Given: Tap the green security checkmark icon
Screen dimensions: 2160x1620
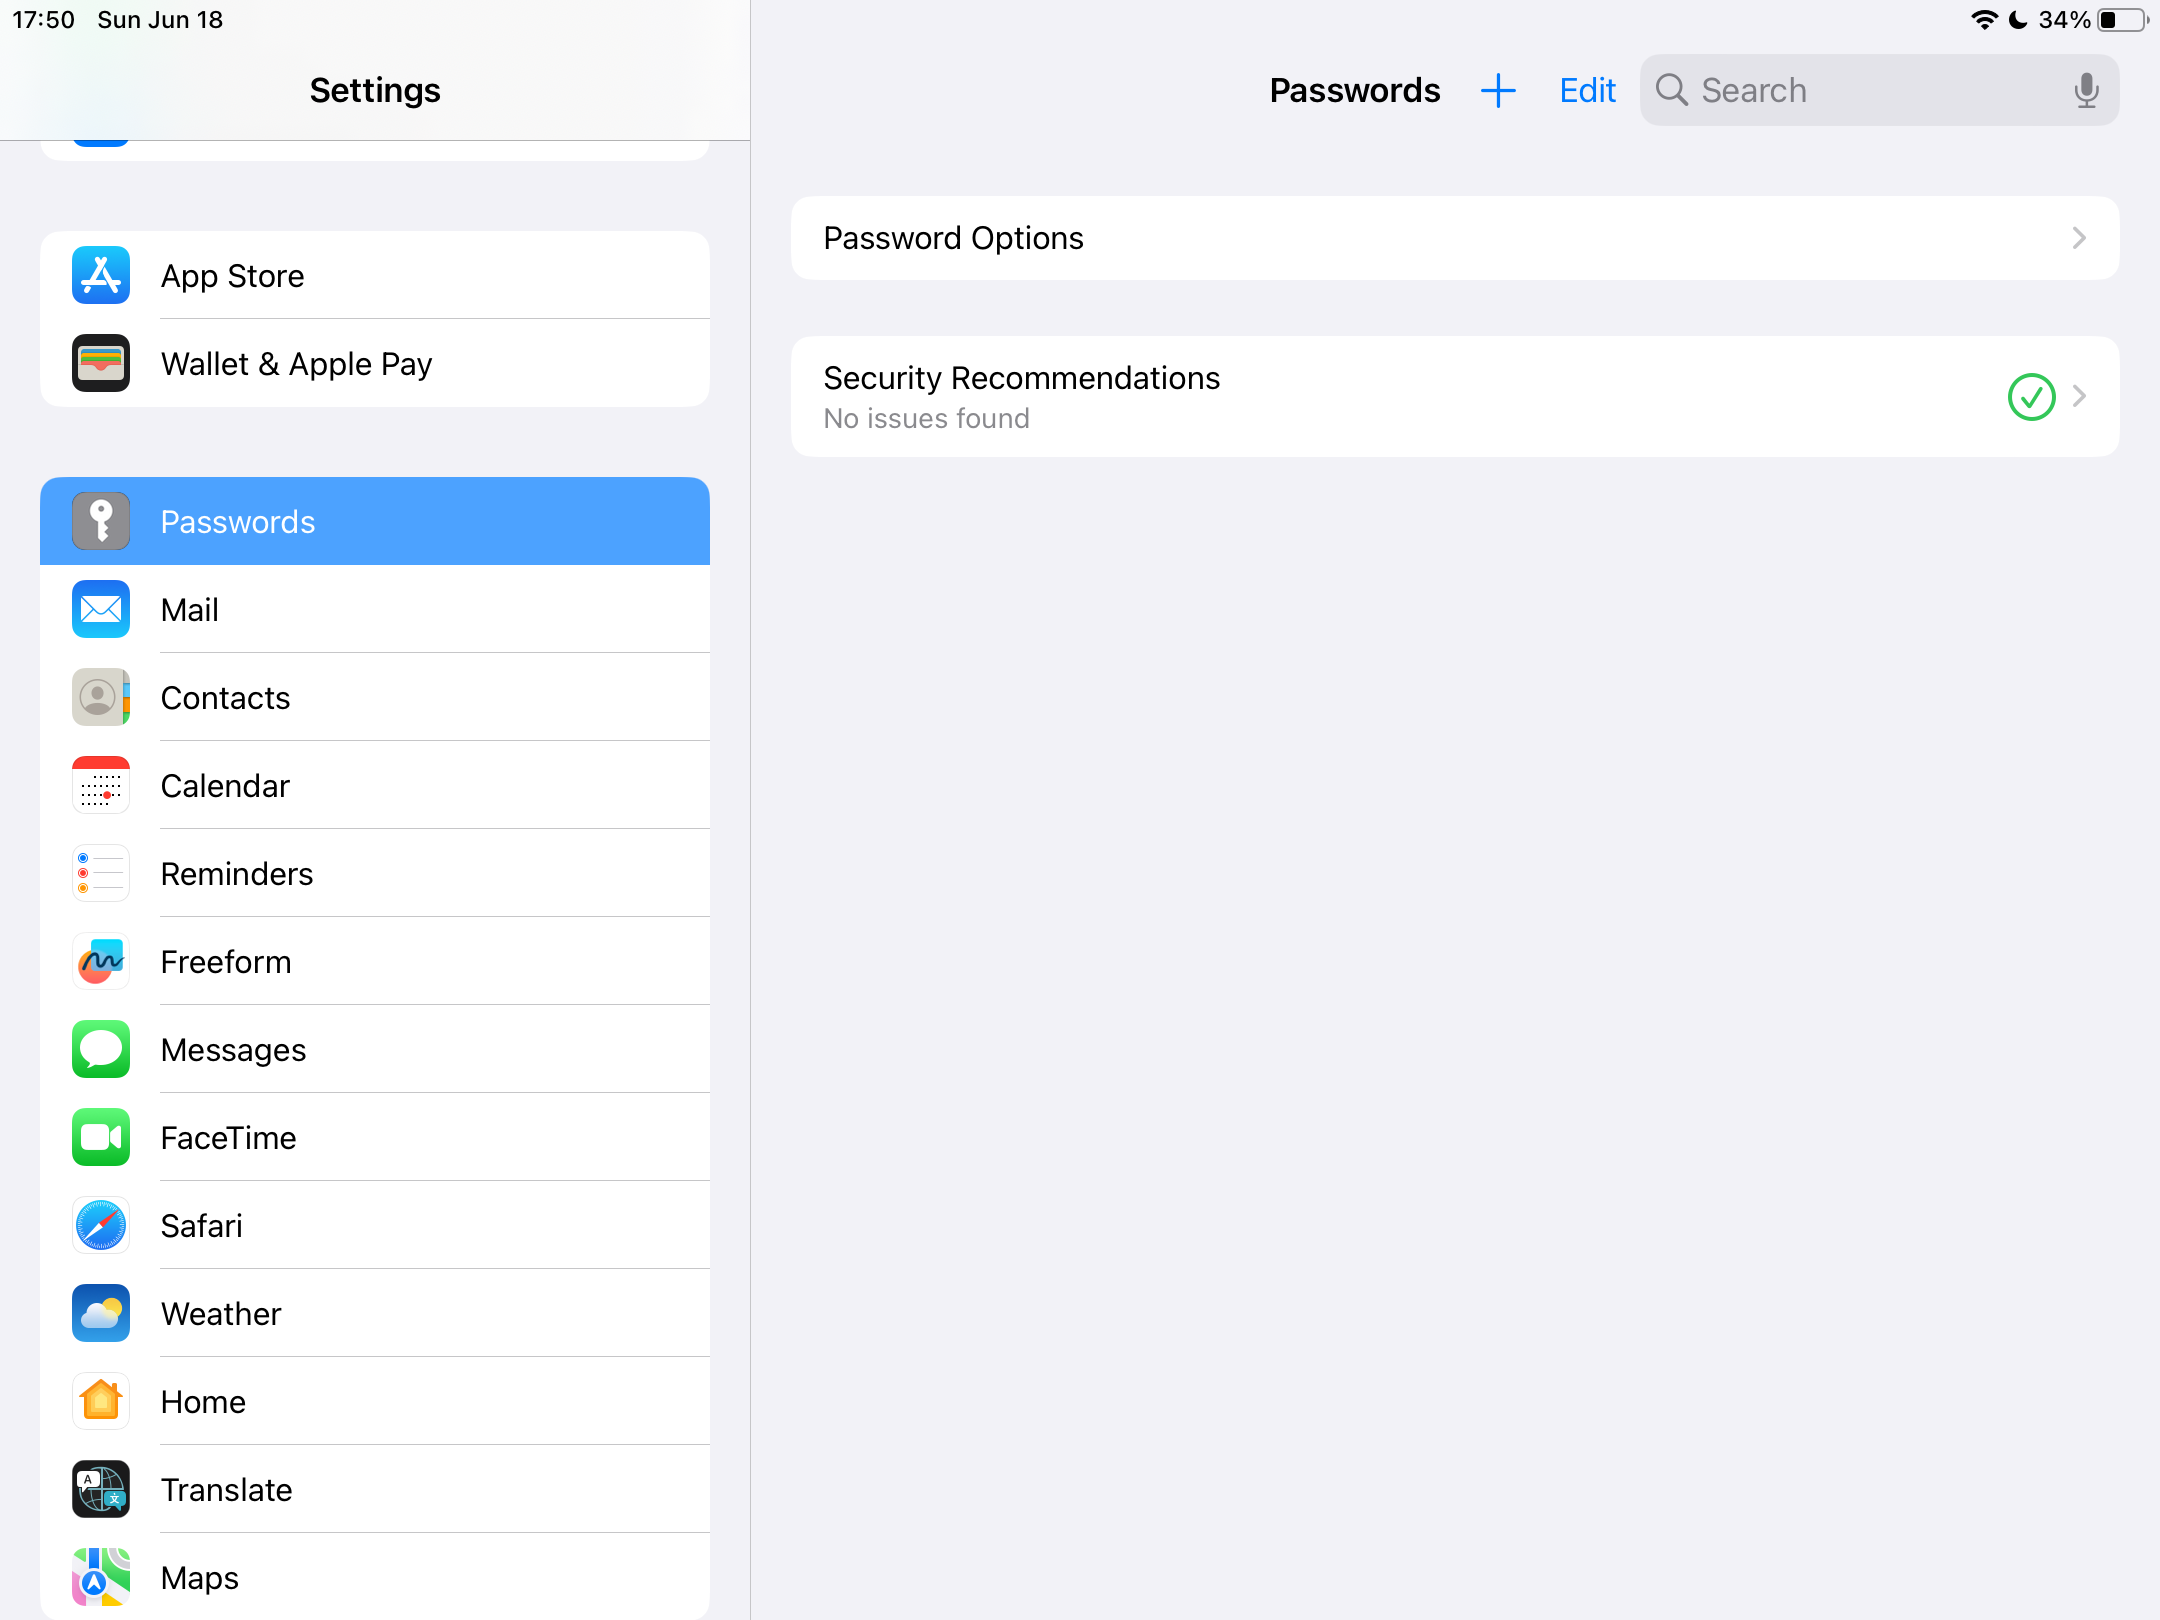Looking at the screenshot, I should pos(2031,397).
